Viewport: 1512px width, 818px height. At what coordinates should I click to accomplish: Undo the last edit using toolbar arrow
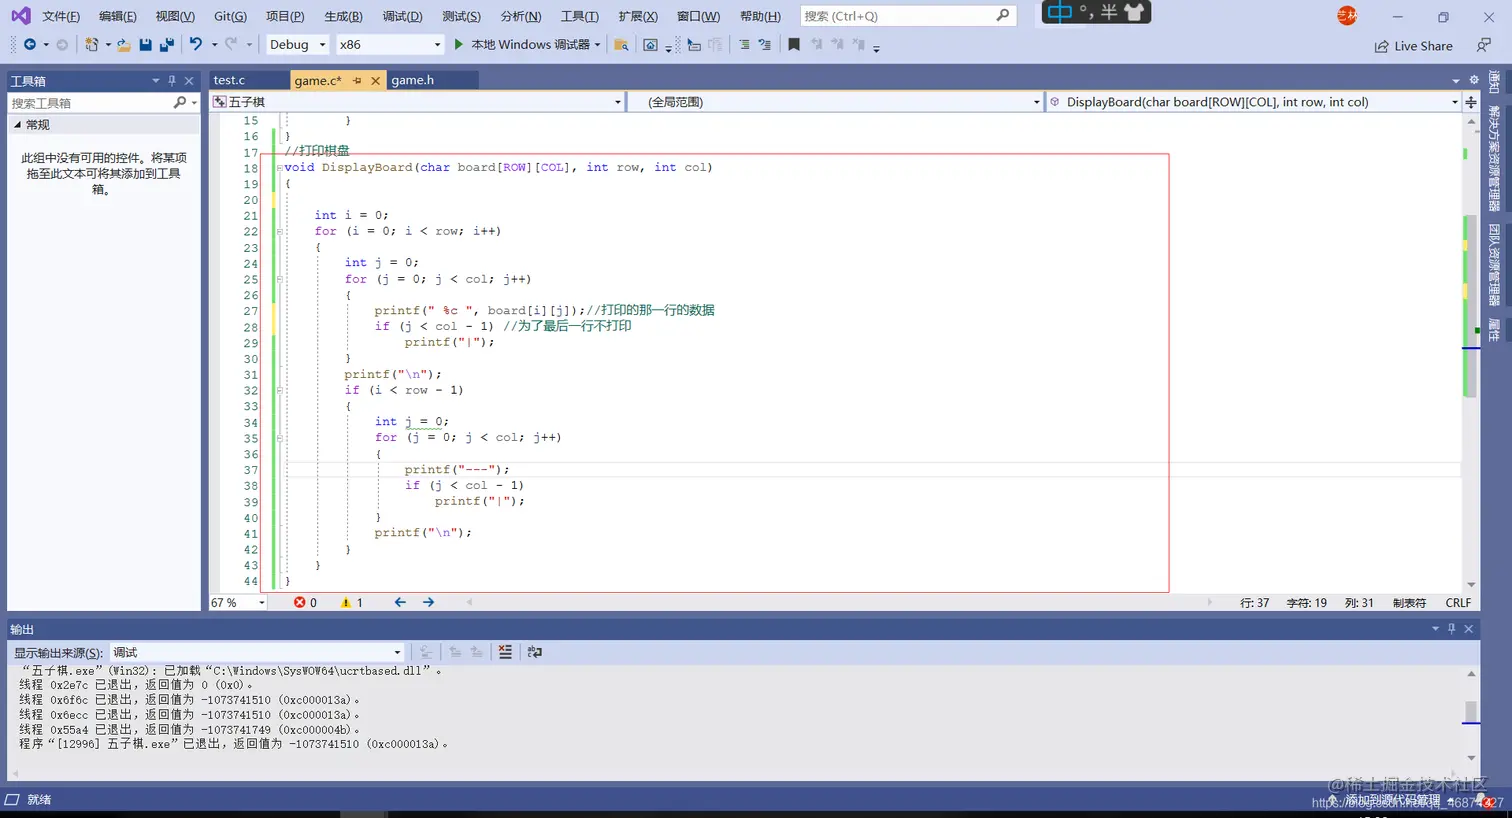coord(196,44)
